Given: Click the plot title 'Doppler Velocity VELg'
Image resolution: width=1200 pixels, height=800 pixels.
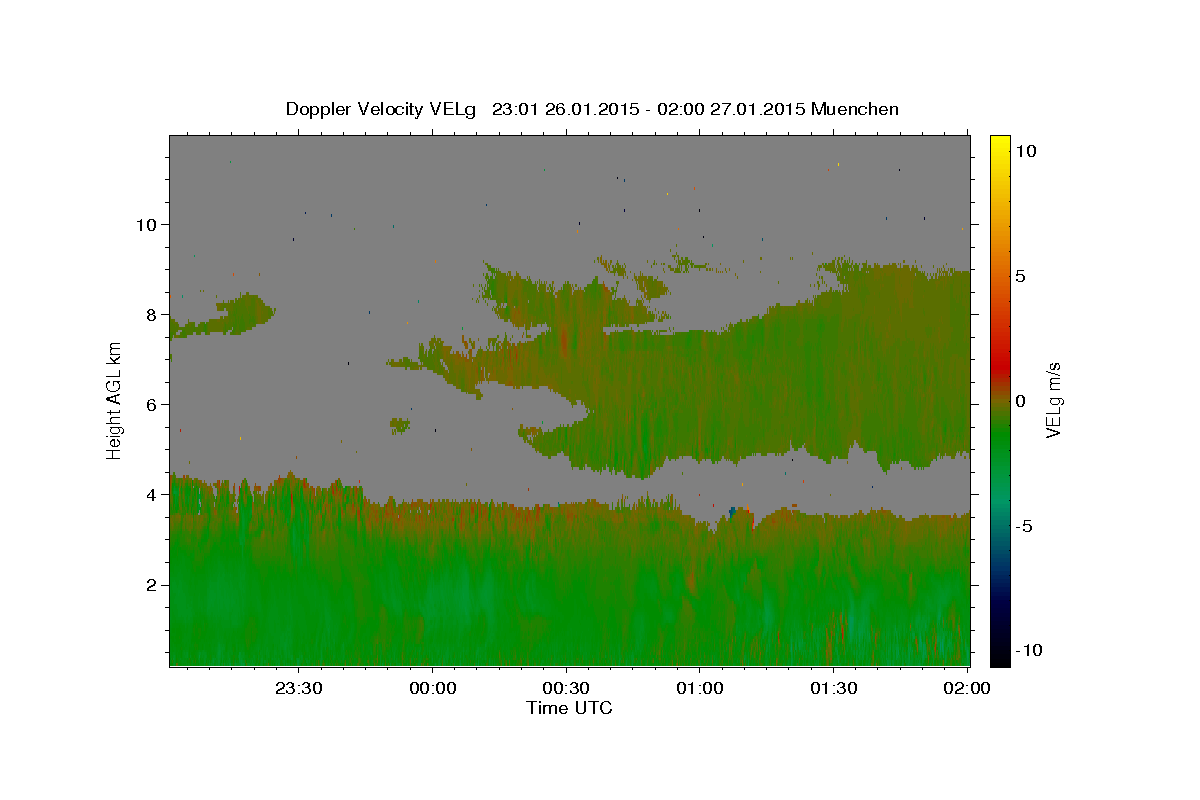Looking at the screenshot, I should [x=383, y=109].
